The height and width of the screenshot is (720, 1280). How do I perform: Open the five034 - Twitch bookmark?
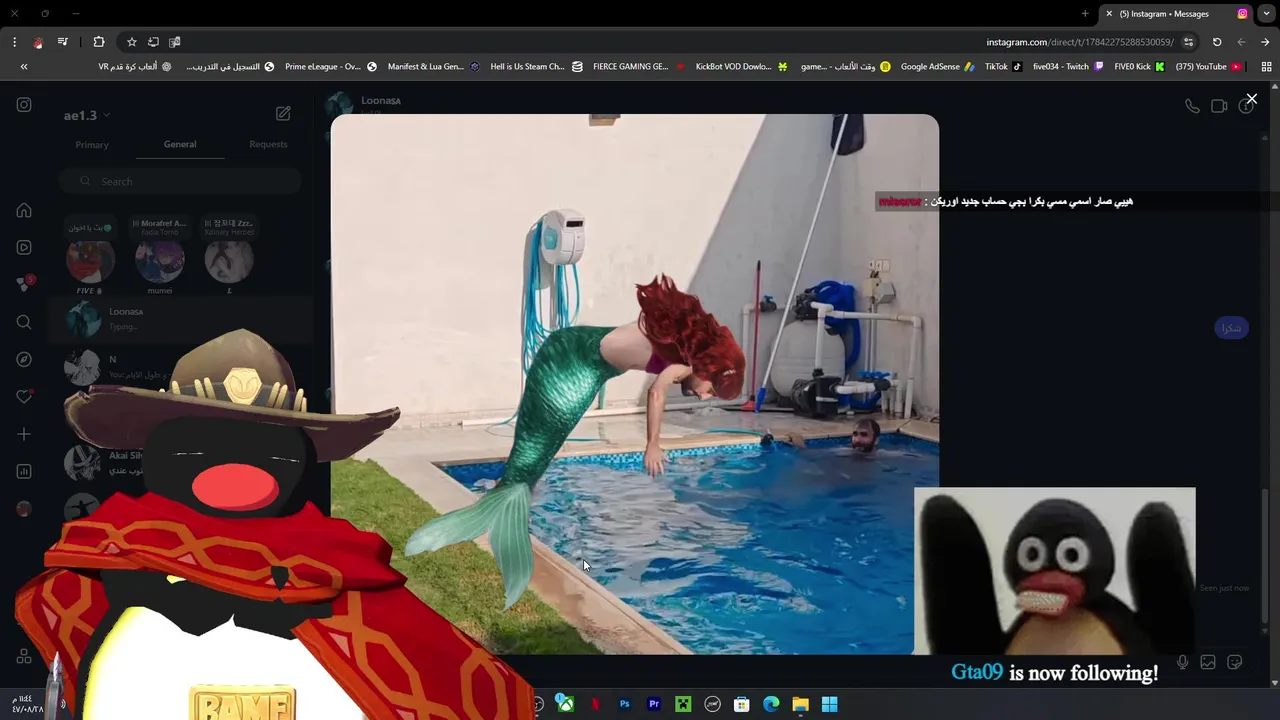(1068, 67)
